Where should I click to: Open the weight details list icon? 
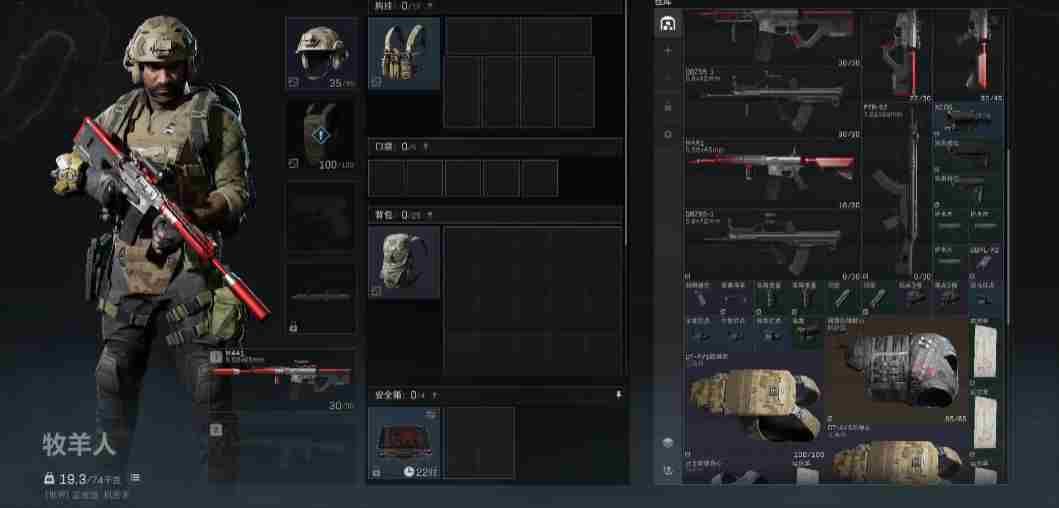pyautogui.click(x=135, y=478)
